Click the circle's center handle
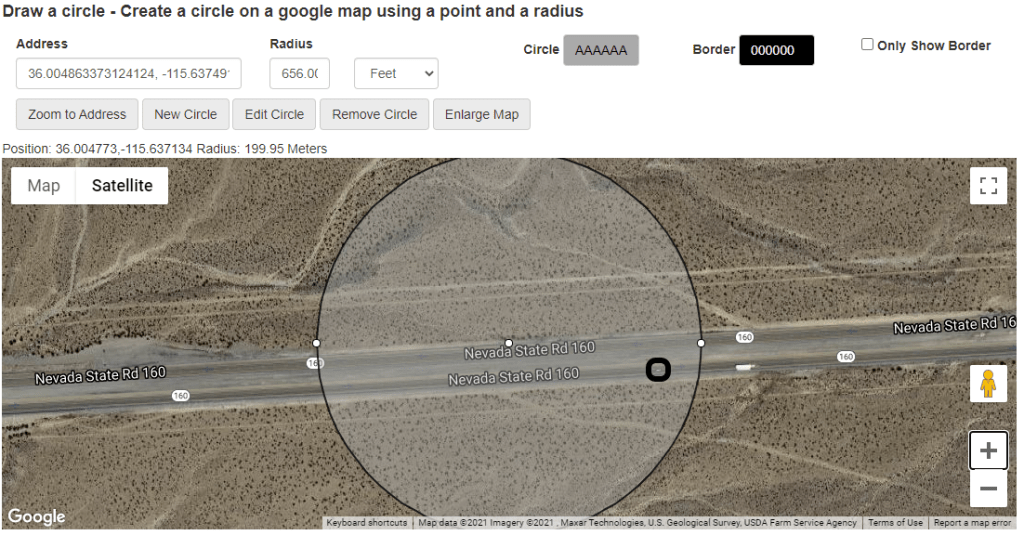The height and width of the screenshot is (535, 1024). (509, 343)
